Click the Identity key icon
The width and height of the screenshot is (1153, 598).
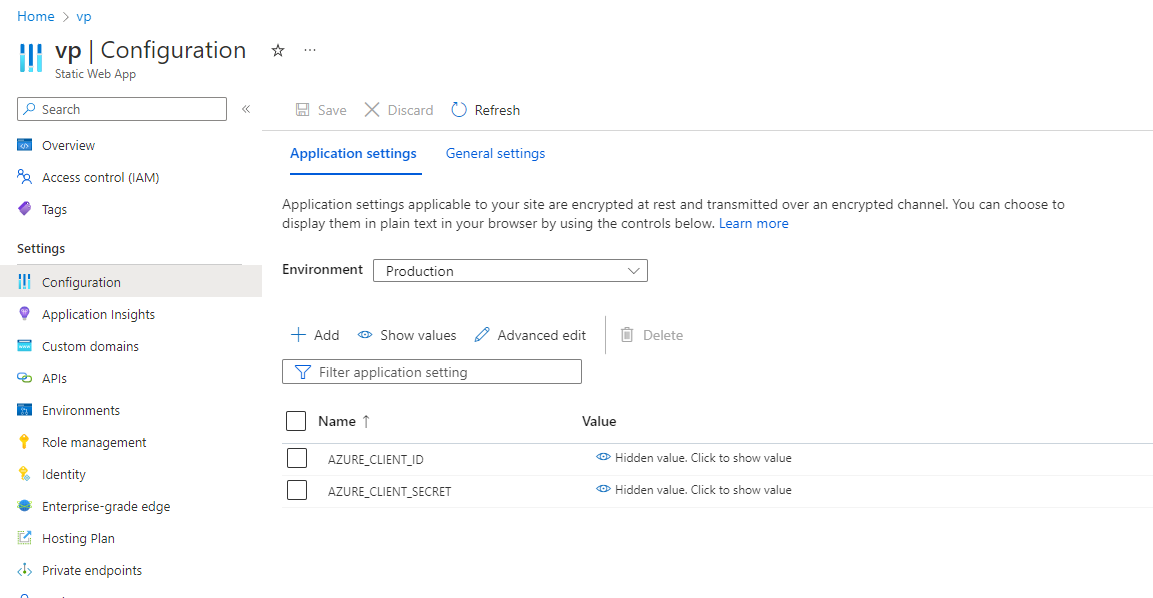(x=24, y=474)
